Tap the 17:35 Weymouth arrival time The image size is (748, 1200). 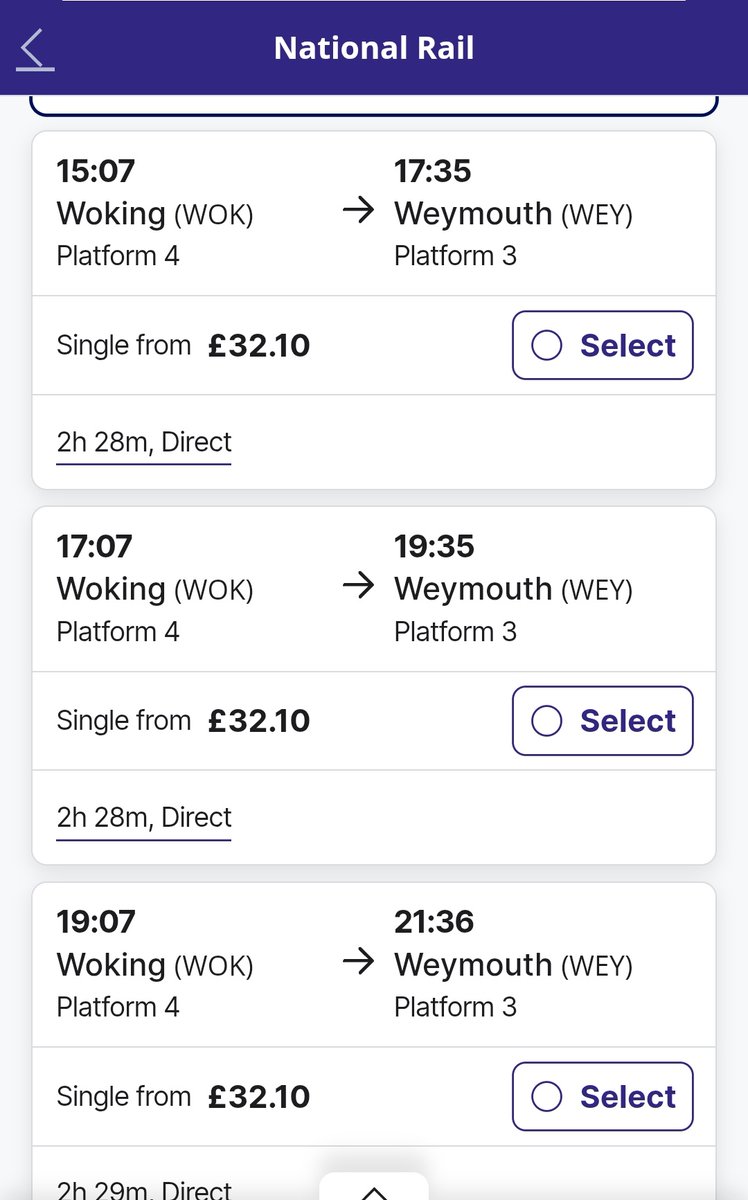coord(433,171)
